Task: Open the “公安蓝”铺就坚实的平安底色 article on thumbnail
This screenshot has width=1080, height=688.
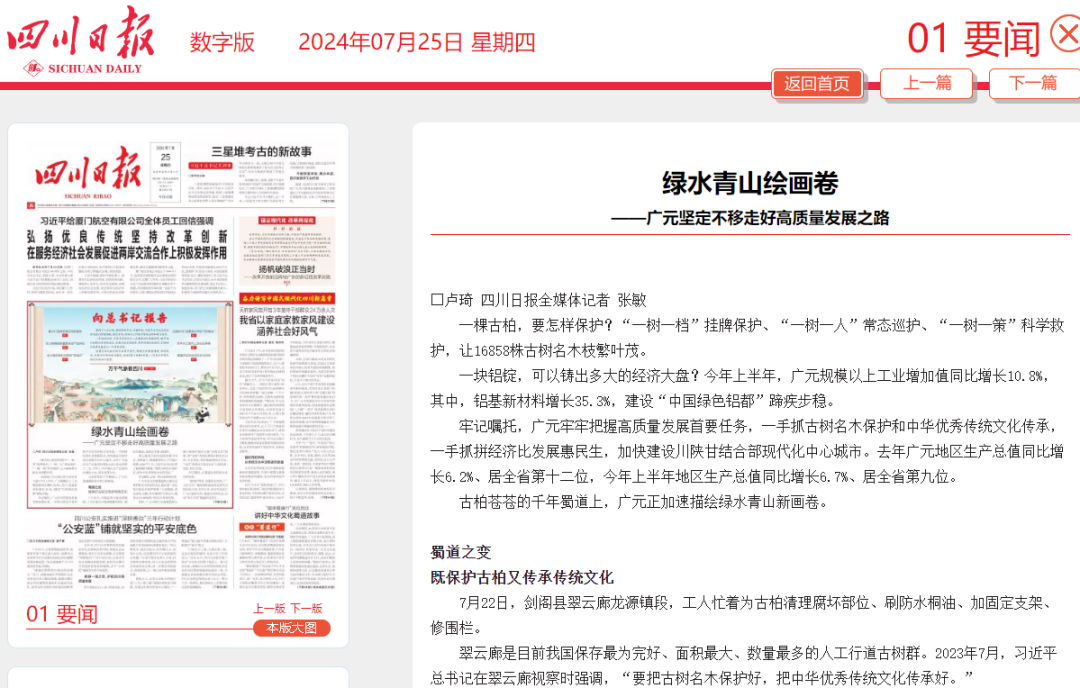Action: click(127, 529)
